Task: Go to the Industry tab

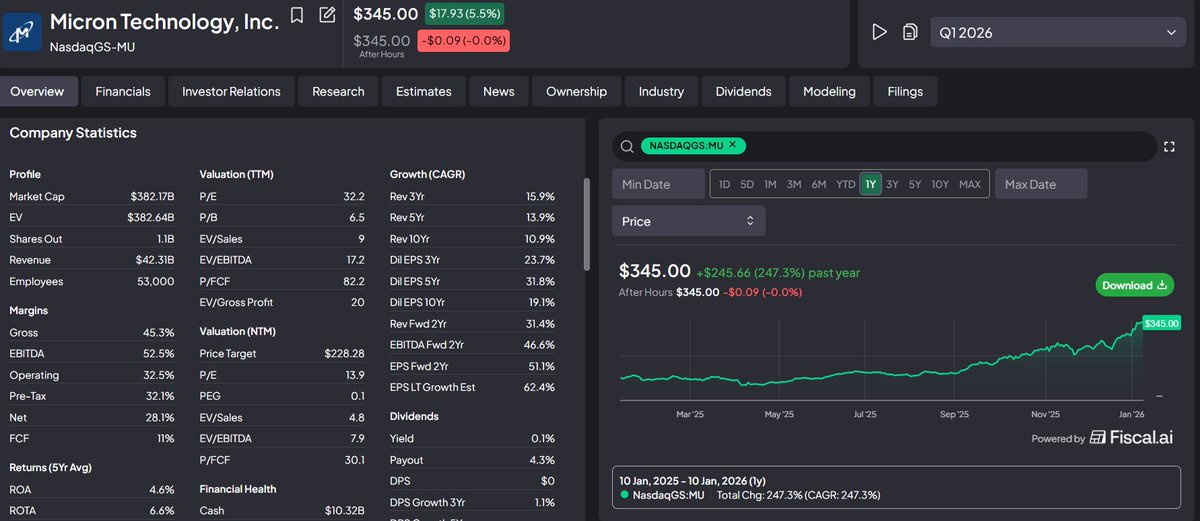Action: coord(661,91)
